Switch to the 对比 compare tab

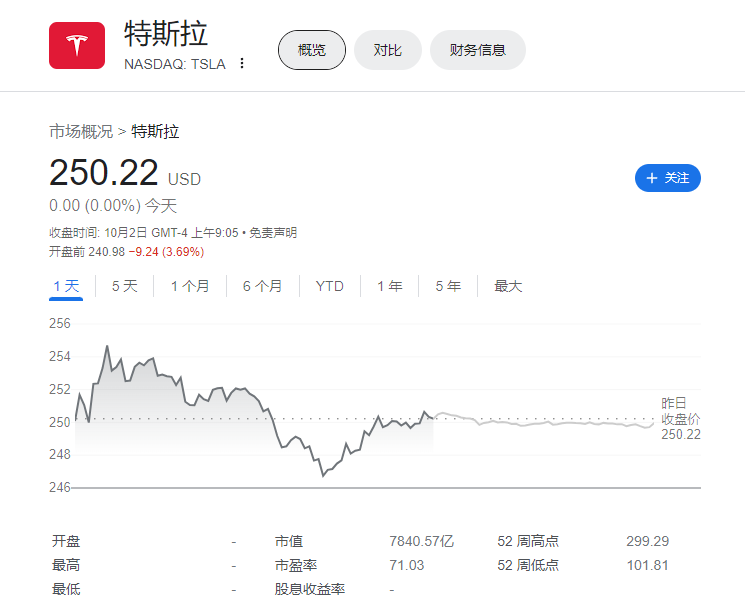388,50
